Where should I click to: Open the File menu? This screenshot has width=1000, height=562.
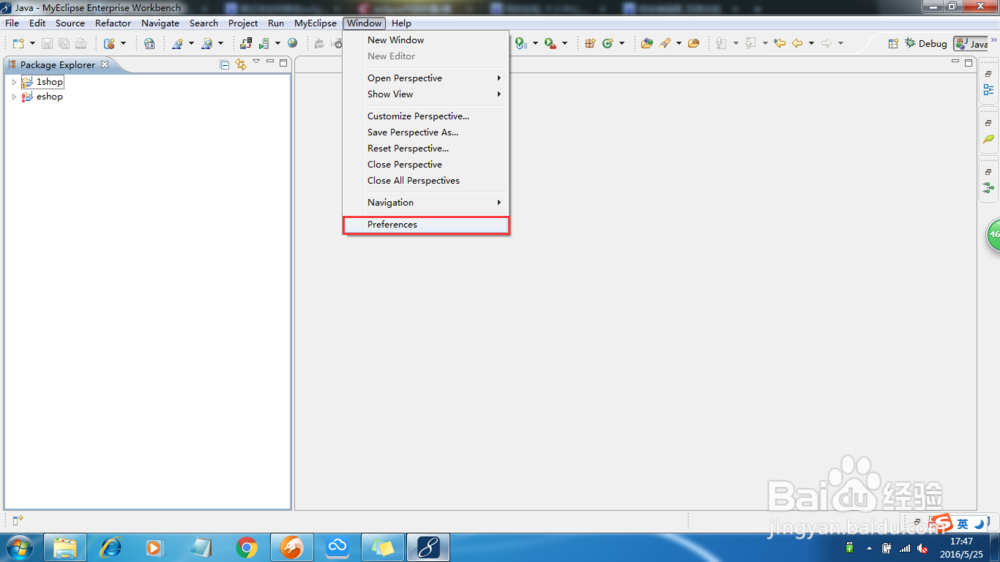click(x=12, y=23)
